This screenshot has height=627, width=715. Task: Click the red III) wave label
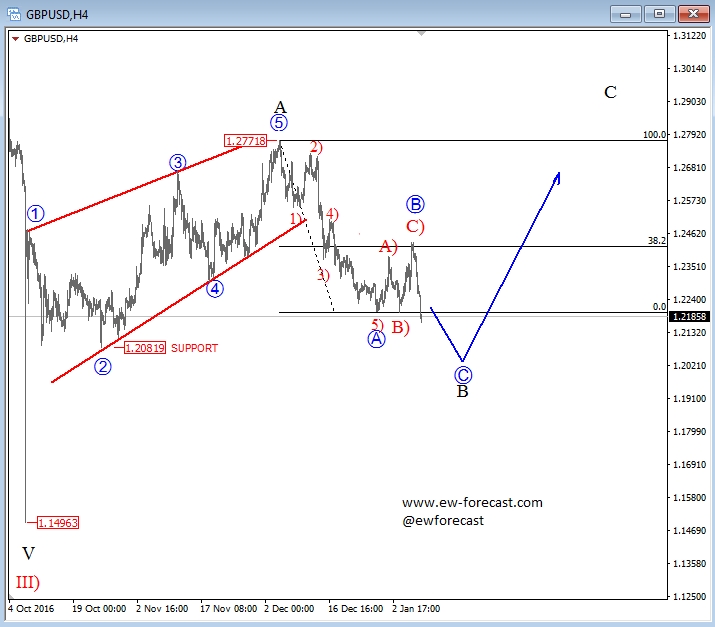28,583
